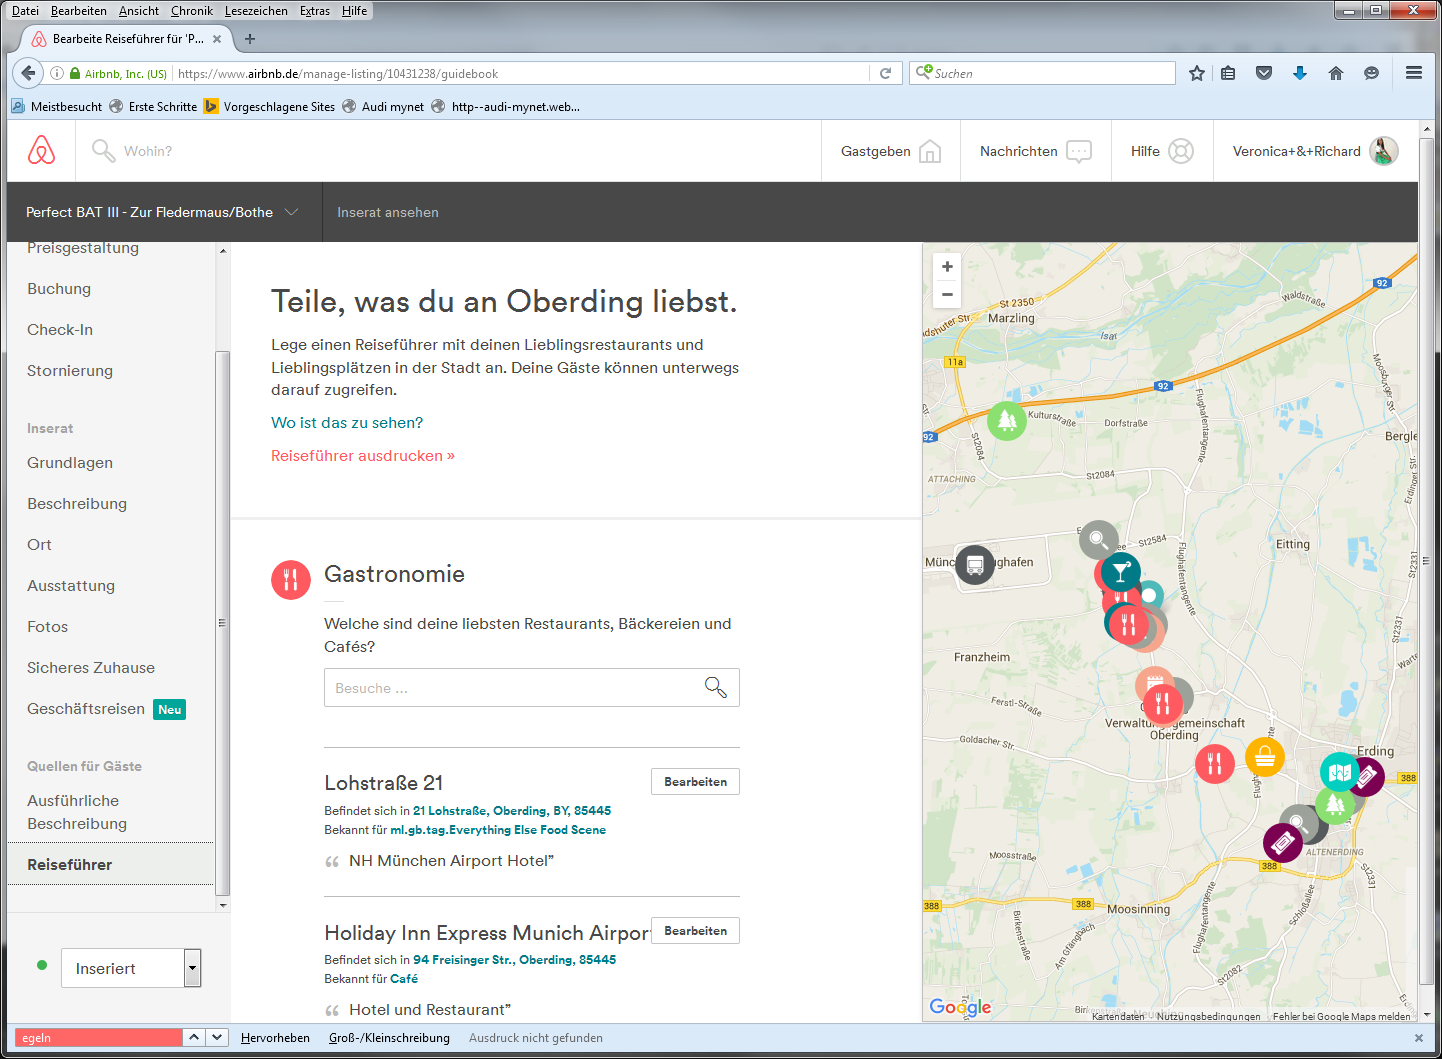Close the find bar

(x=1418, y=1038)
